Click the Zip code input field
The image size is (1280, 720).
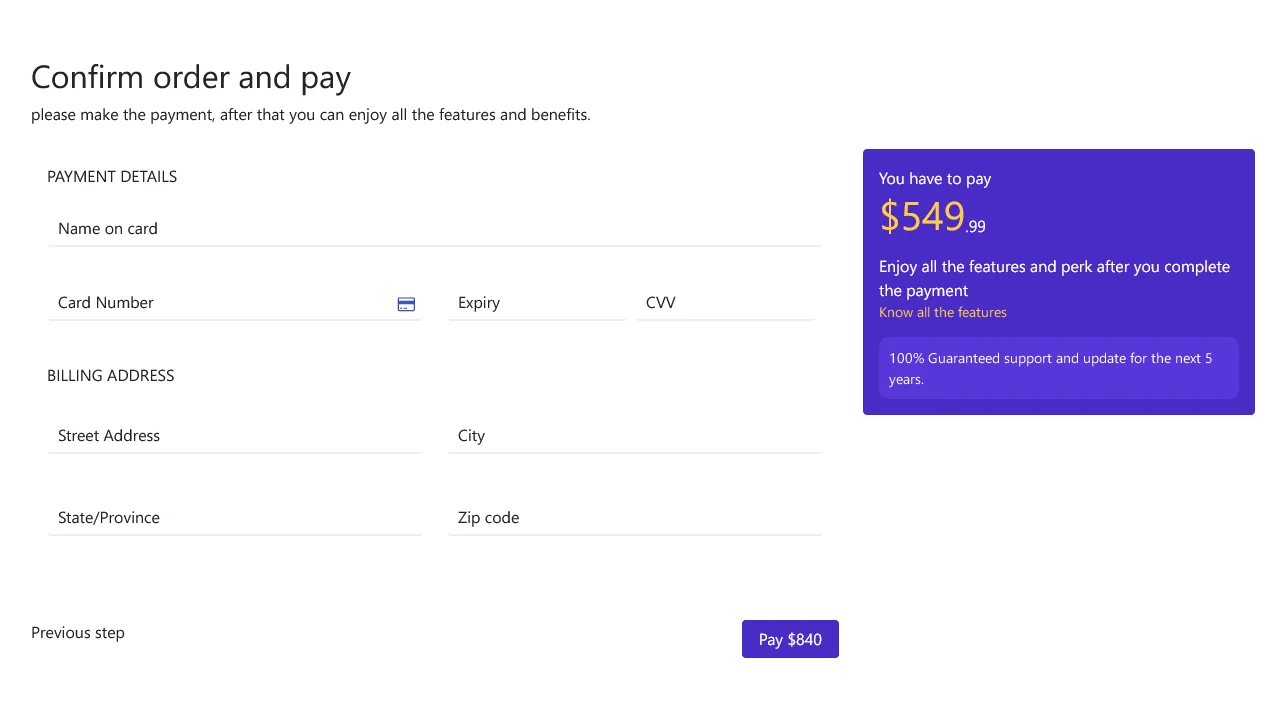click(x=634, y=518)
